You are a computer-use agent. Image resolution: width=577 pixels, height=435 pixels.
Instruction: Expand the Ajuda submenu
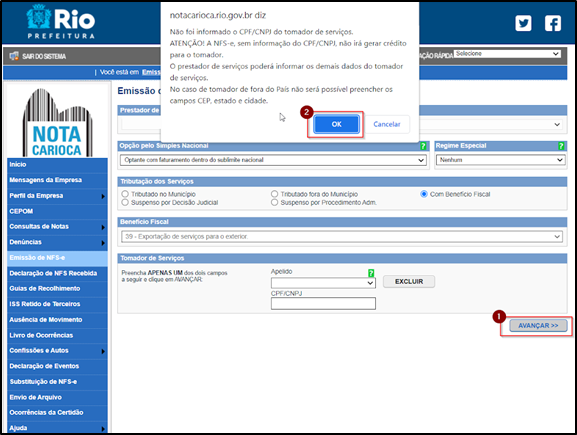click(x=103, y=429)
